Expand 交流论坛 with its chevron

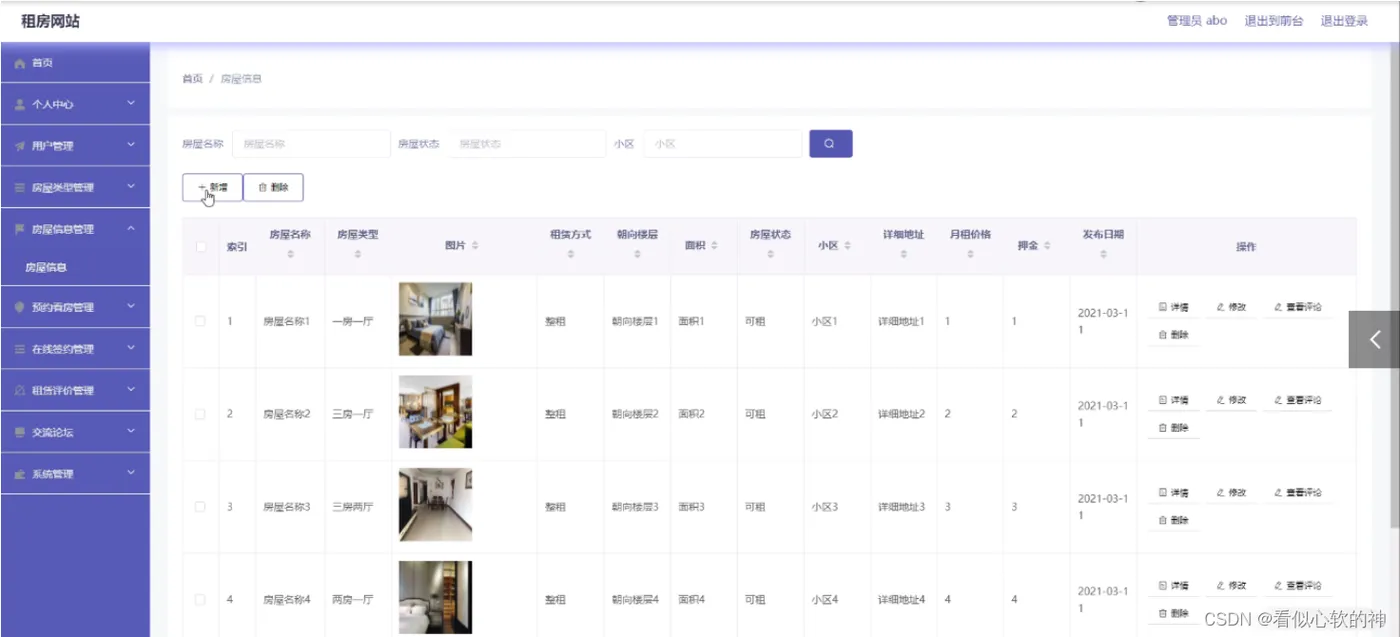pos(131,431)
